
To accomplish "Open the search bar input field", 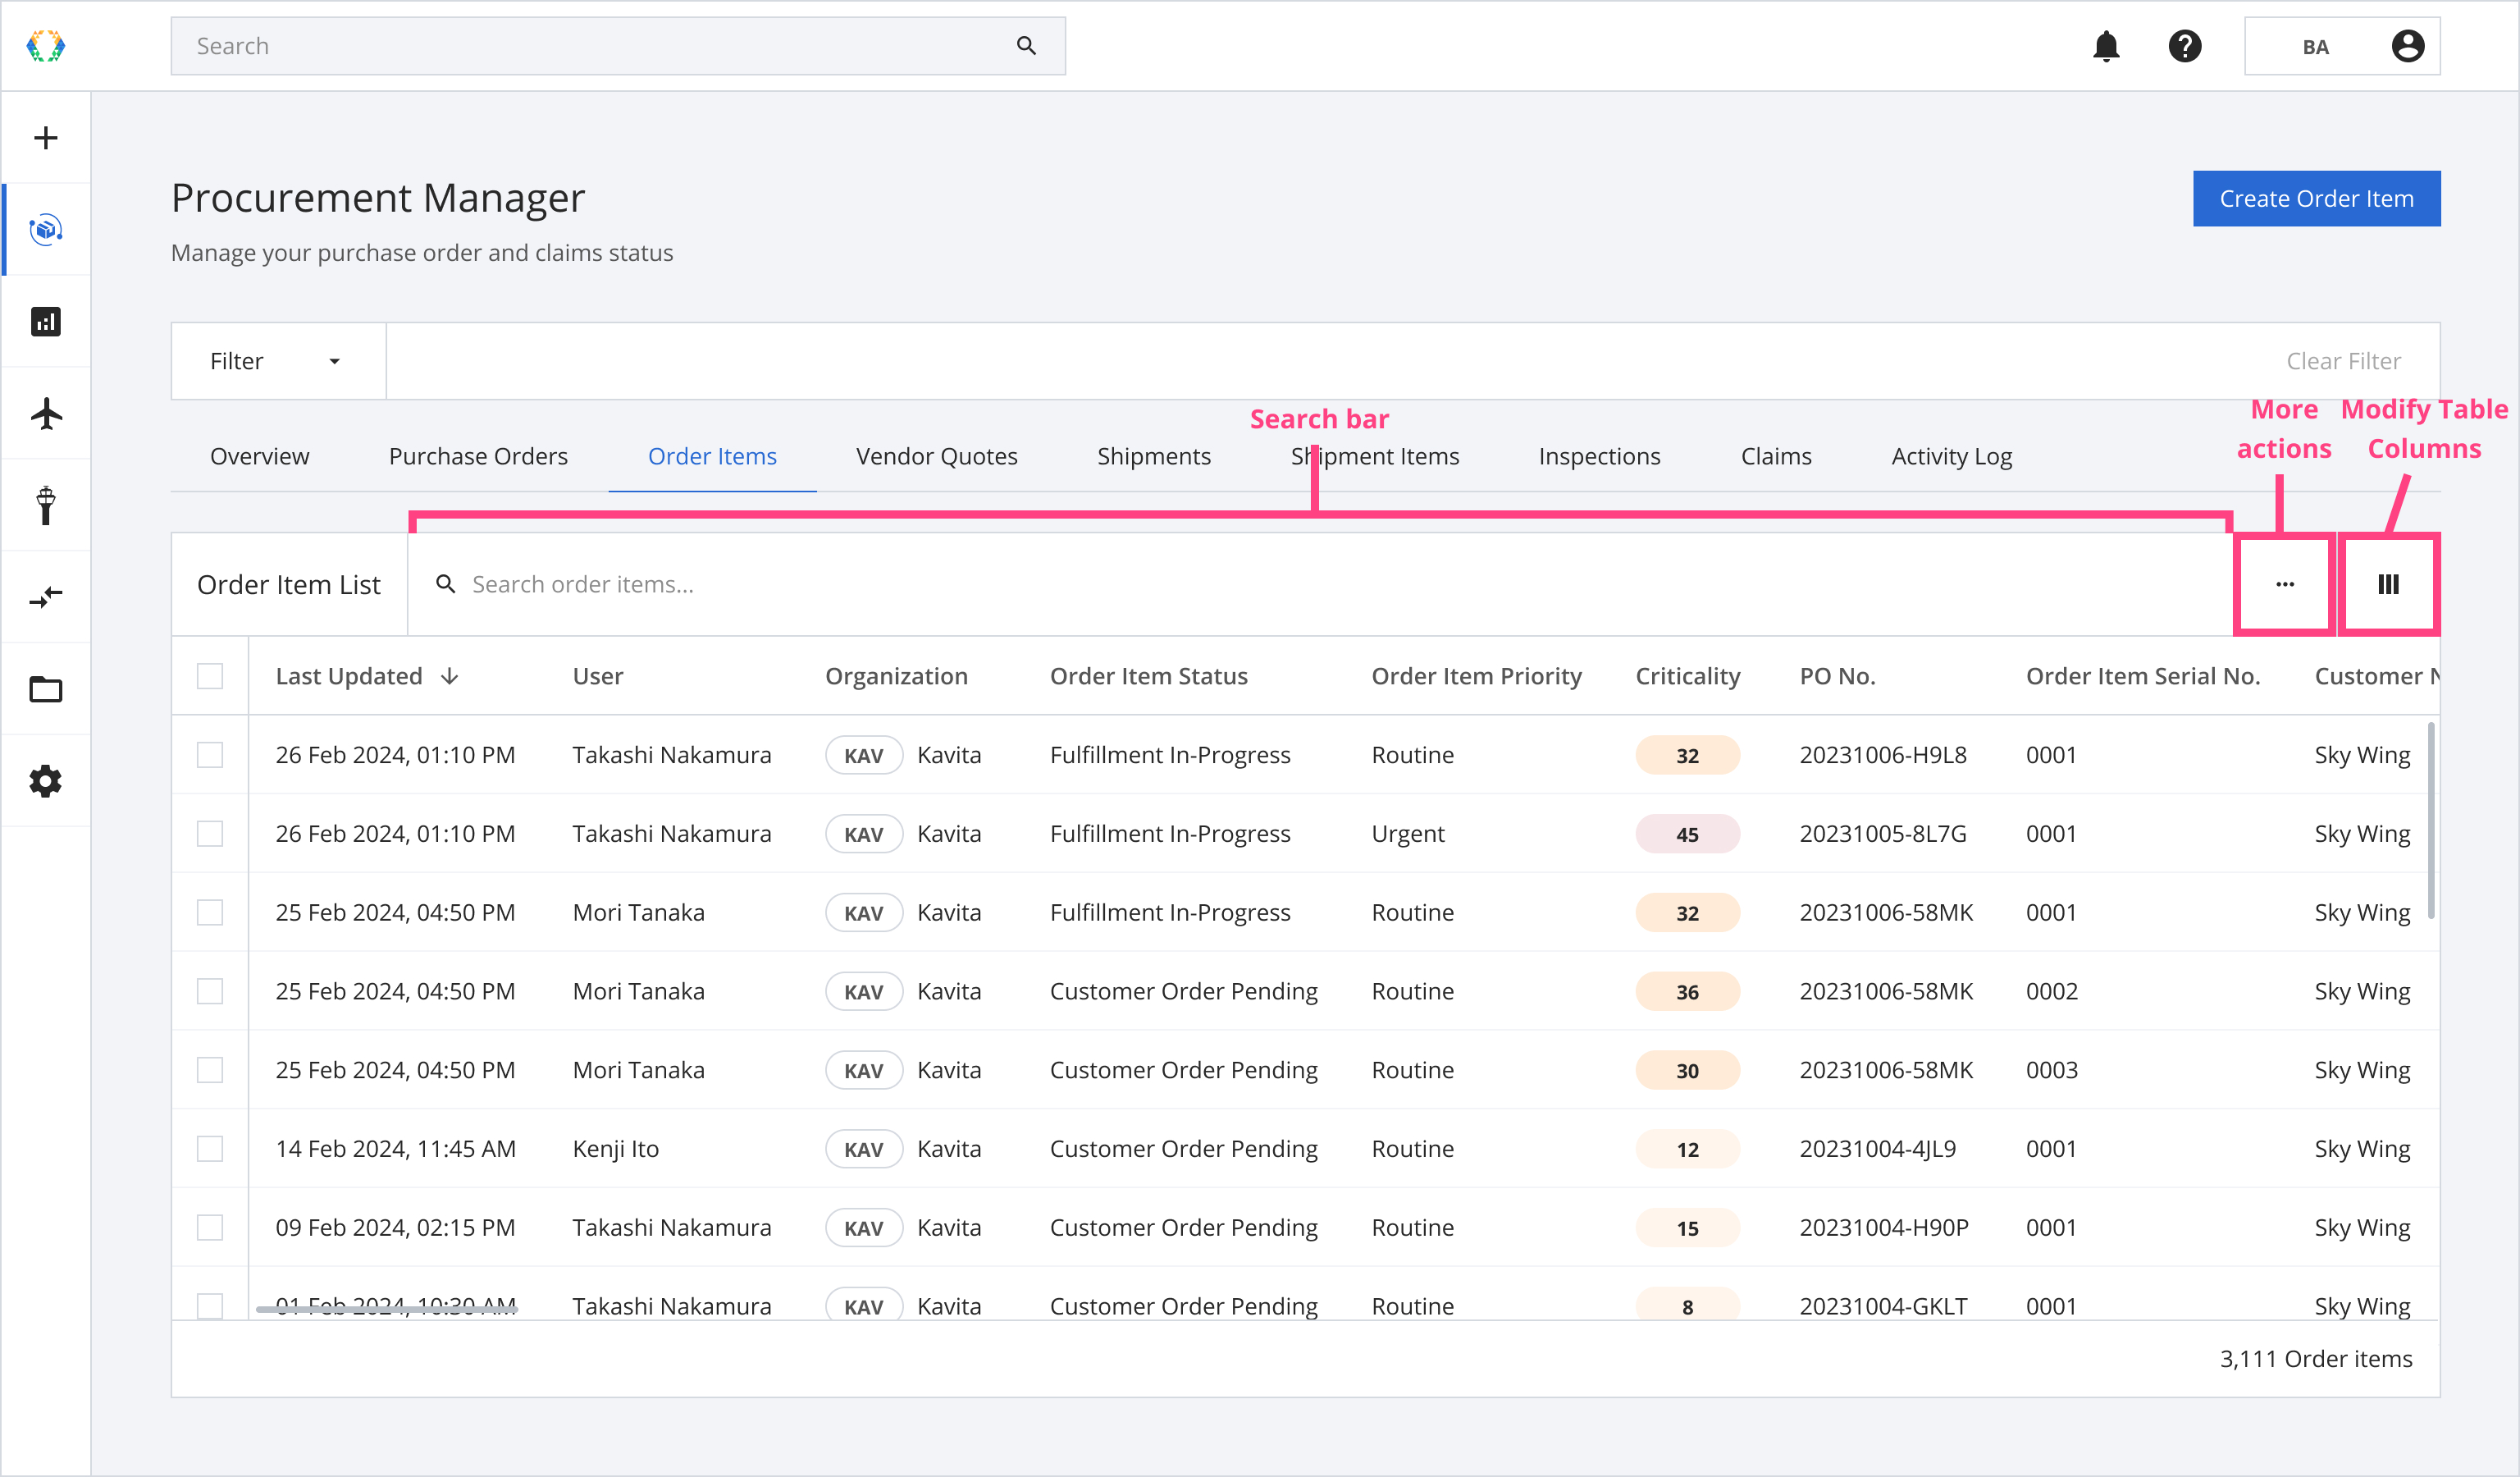I will tap(1318, 583).
